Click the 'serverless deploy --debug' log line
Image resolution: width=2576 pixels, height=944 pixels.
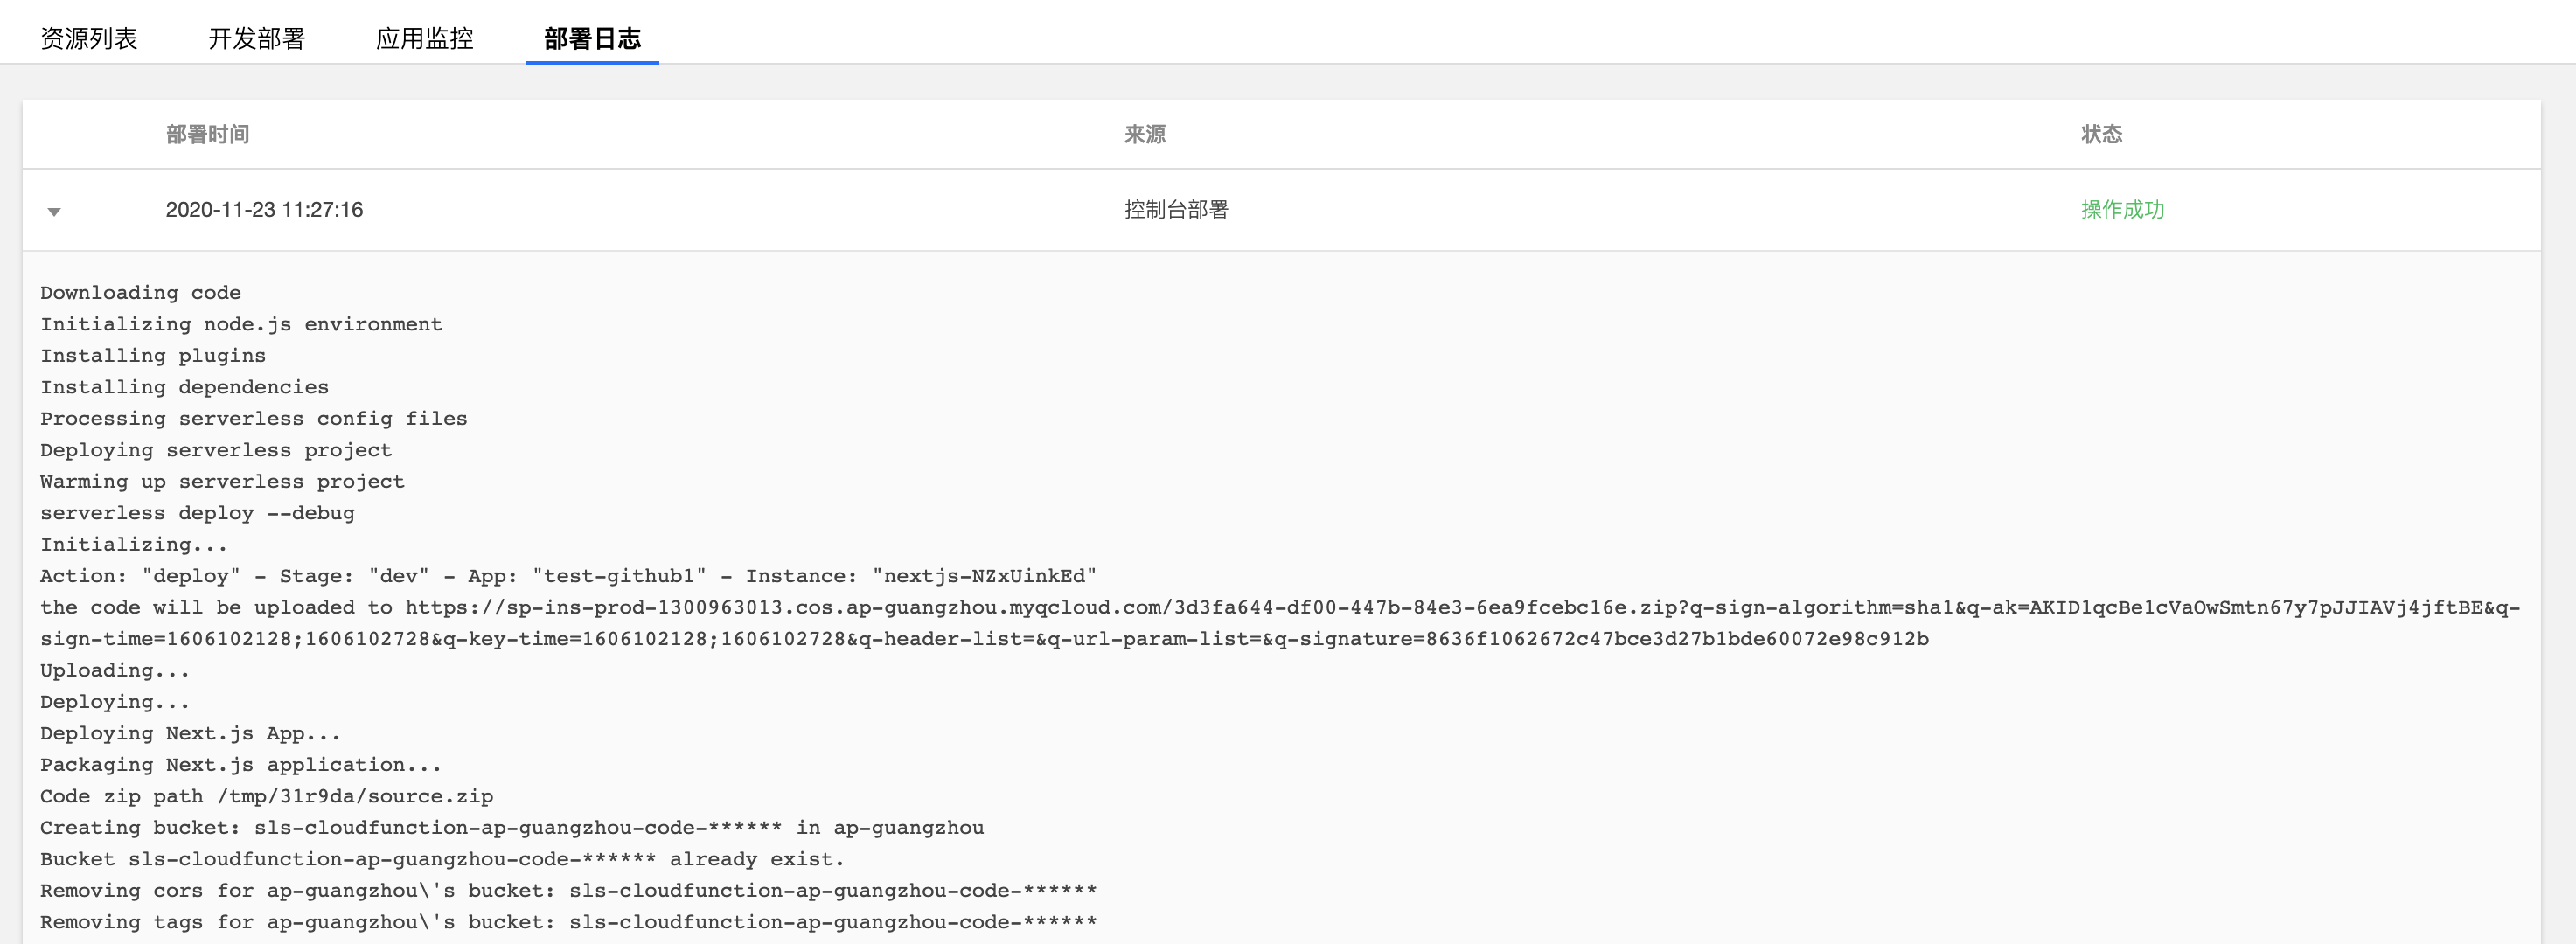(x=197, y=513)
